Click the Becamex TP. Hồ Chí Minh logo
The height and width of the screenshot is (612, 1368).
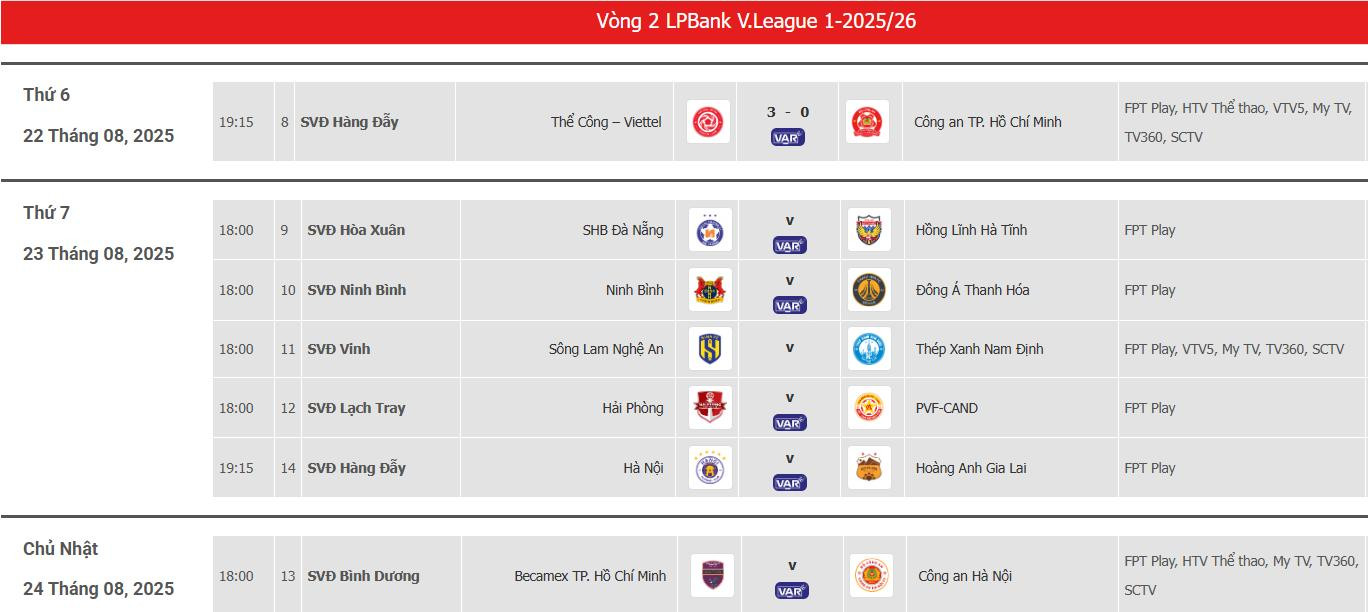pyautogui.click(x=712, y=576)
